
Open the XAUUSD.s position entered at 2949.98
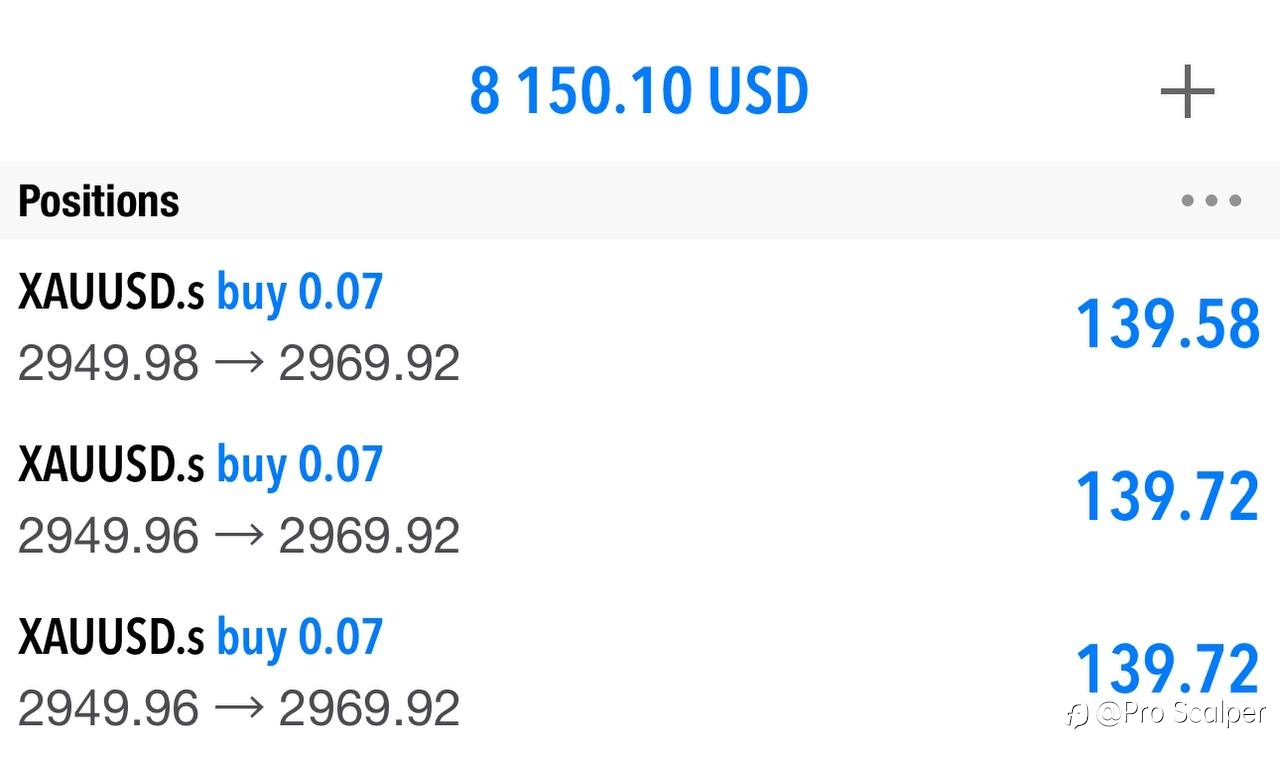click(x=640, y=326)
